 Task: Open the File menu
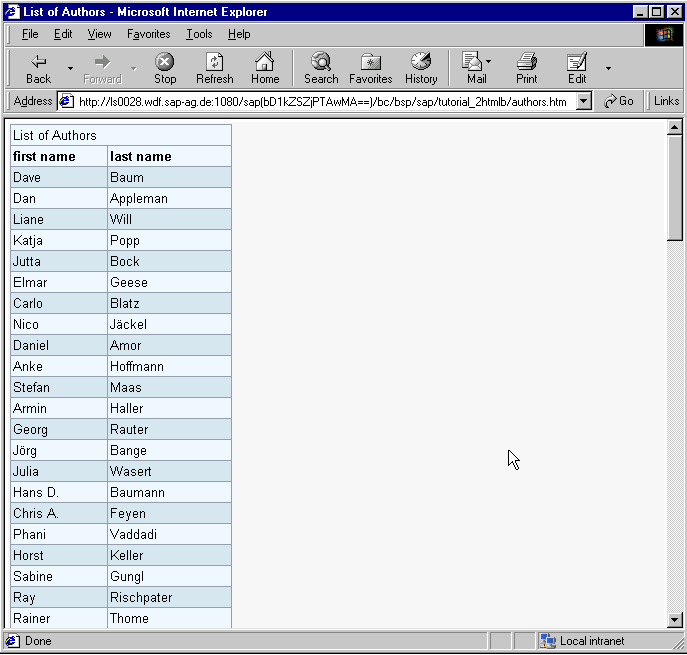pyautogui.click(x=30, y=34)
